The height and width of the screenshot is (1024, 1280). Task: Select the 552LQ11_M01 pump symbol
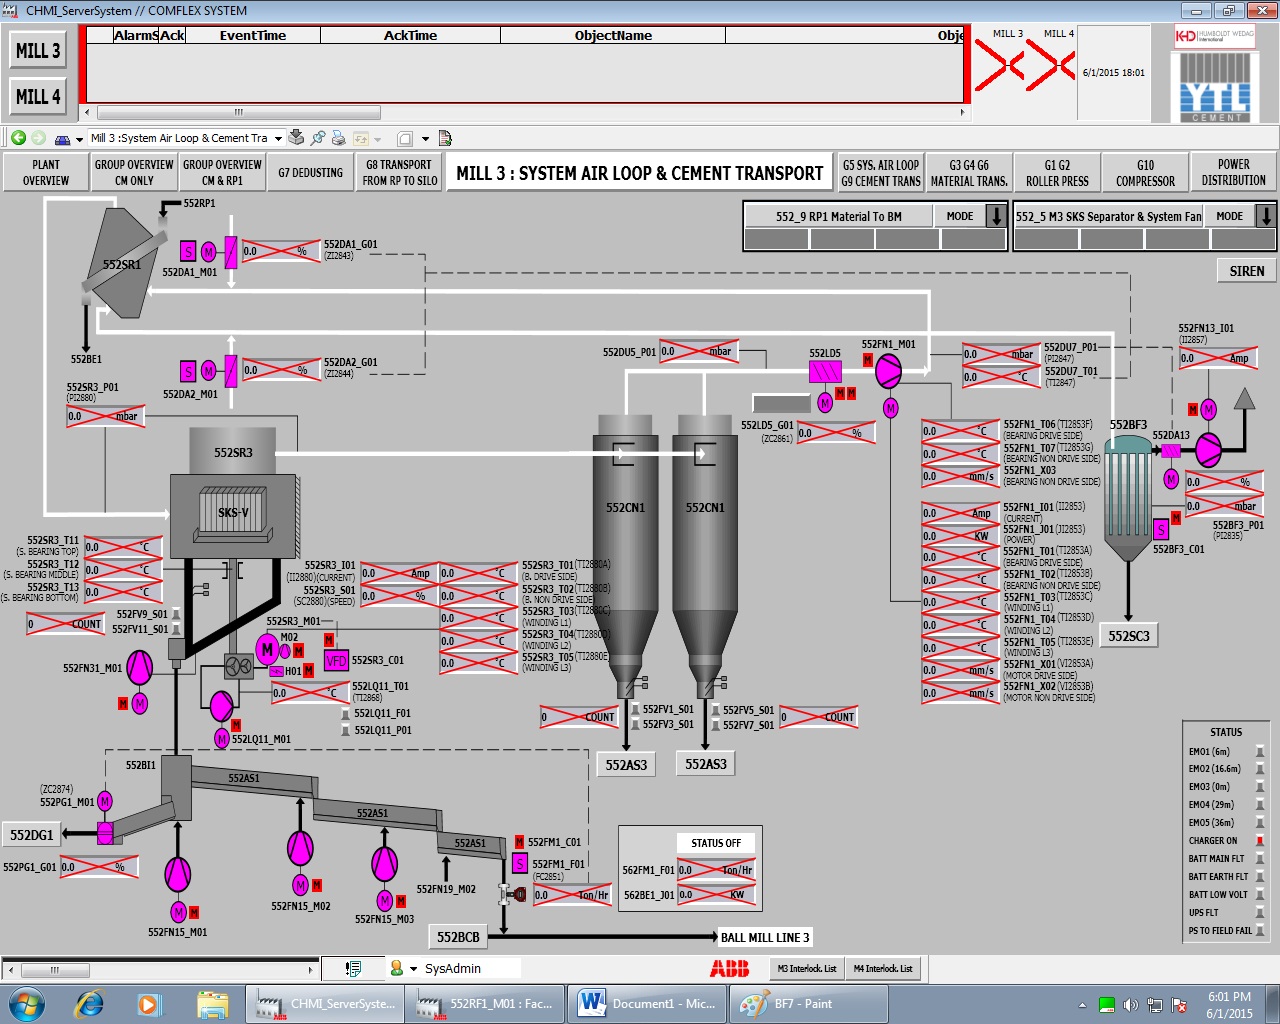pos(222,706)
